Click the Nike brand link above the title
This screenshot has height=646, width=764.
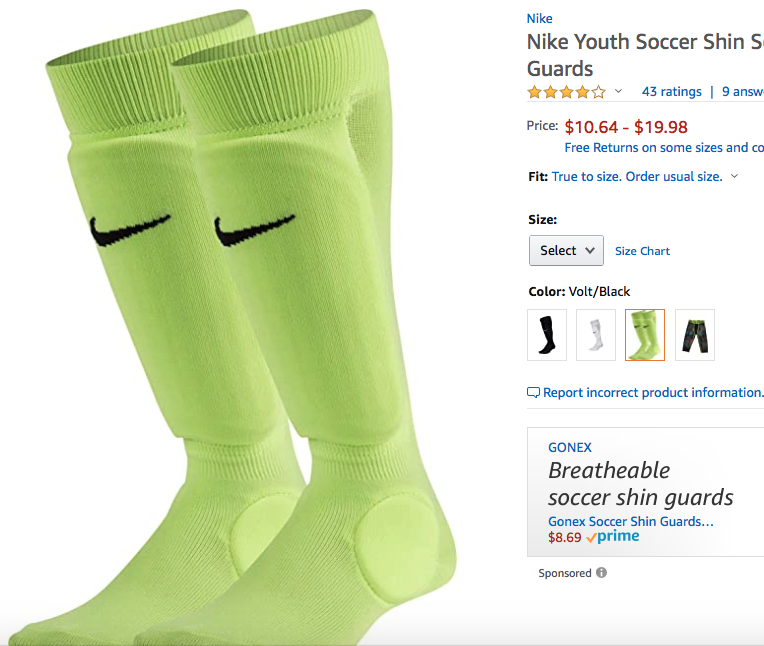[x=539, y=18]
